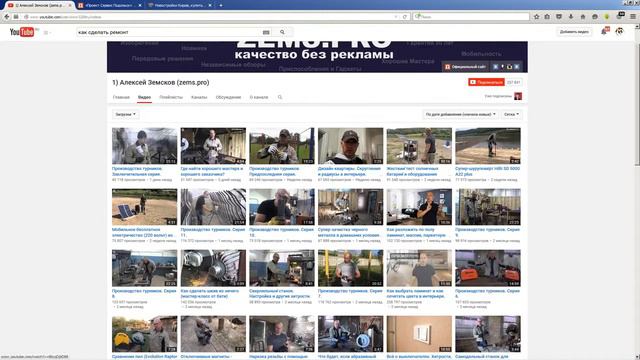Click the thumbnail above Супер зачистка черного металла
Viewport: 640px width, 360px height.
click(350, 207)
